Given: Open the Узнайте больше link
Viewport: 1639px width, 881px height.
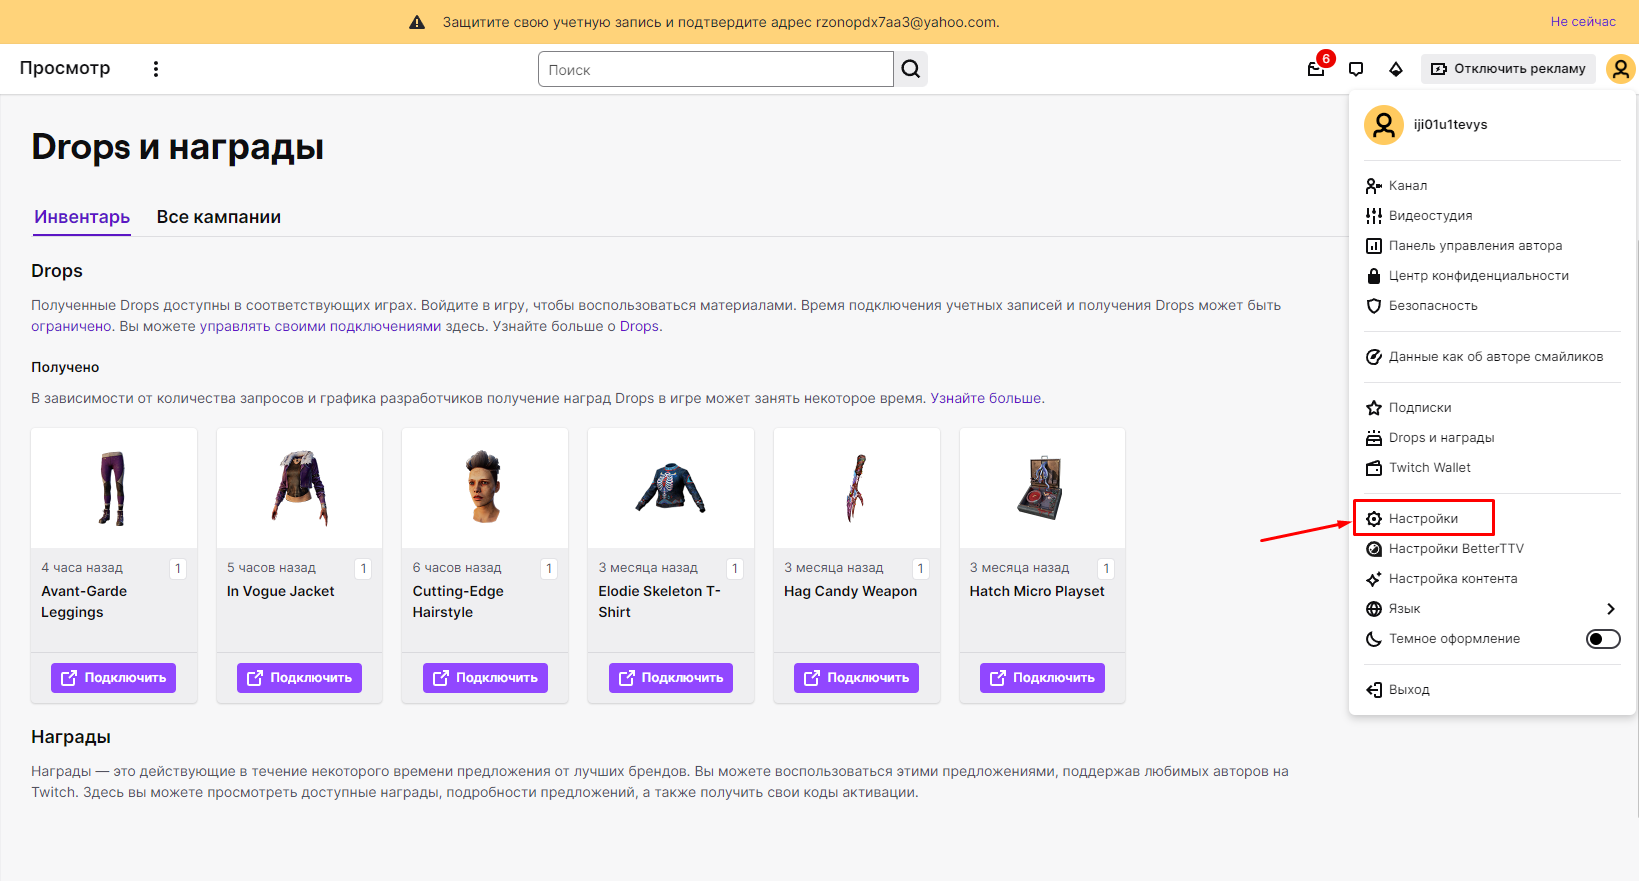Looking at the screenshot, I should point(986,398).
